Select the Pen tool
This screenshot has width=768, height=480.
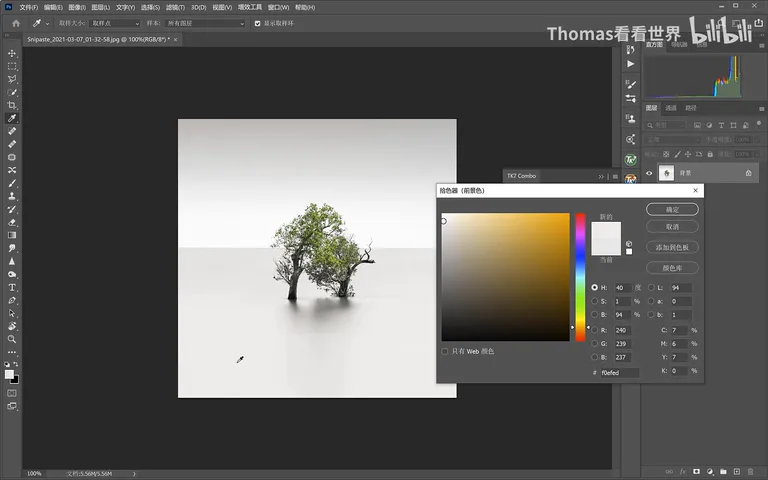[12, 300]
